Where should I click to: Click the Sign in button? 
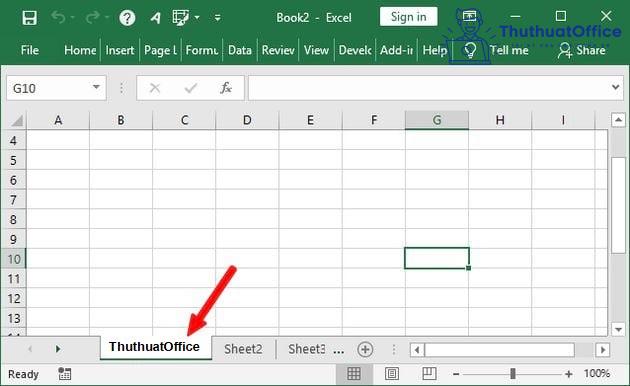(409, 17)
